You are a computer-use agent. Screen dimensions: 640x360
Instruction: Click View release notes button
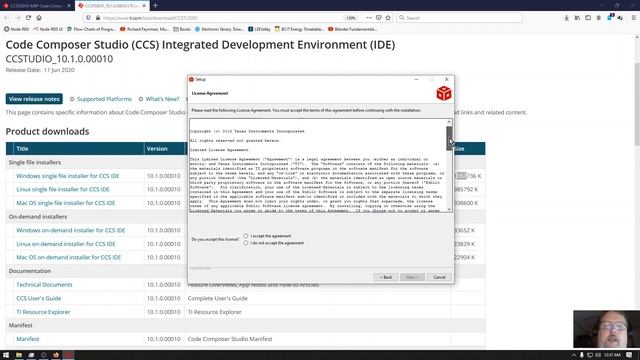(34, 99)
